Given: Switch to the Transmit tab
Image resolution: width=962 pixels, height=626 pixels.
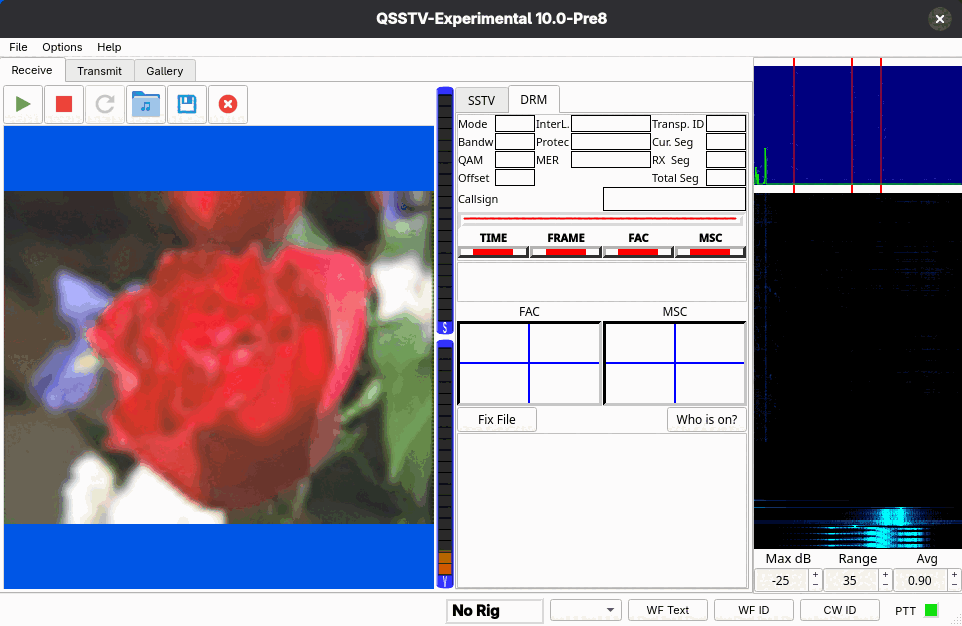Looking at the screenshot, I should 99,71.
